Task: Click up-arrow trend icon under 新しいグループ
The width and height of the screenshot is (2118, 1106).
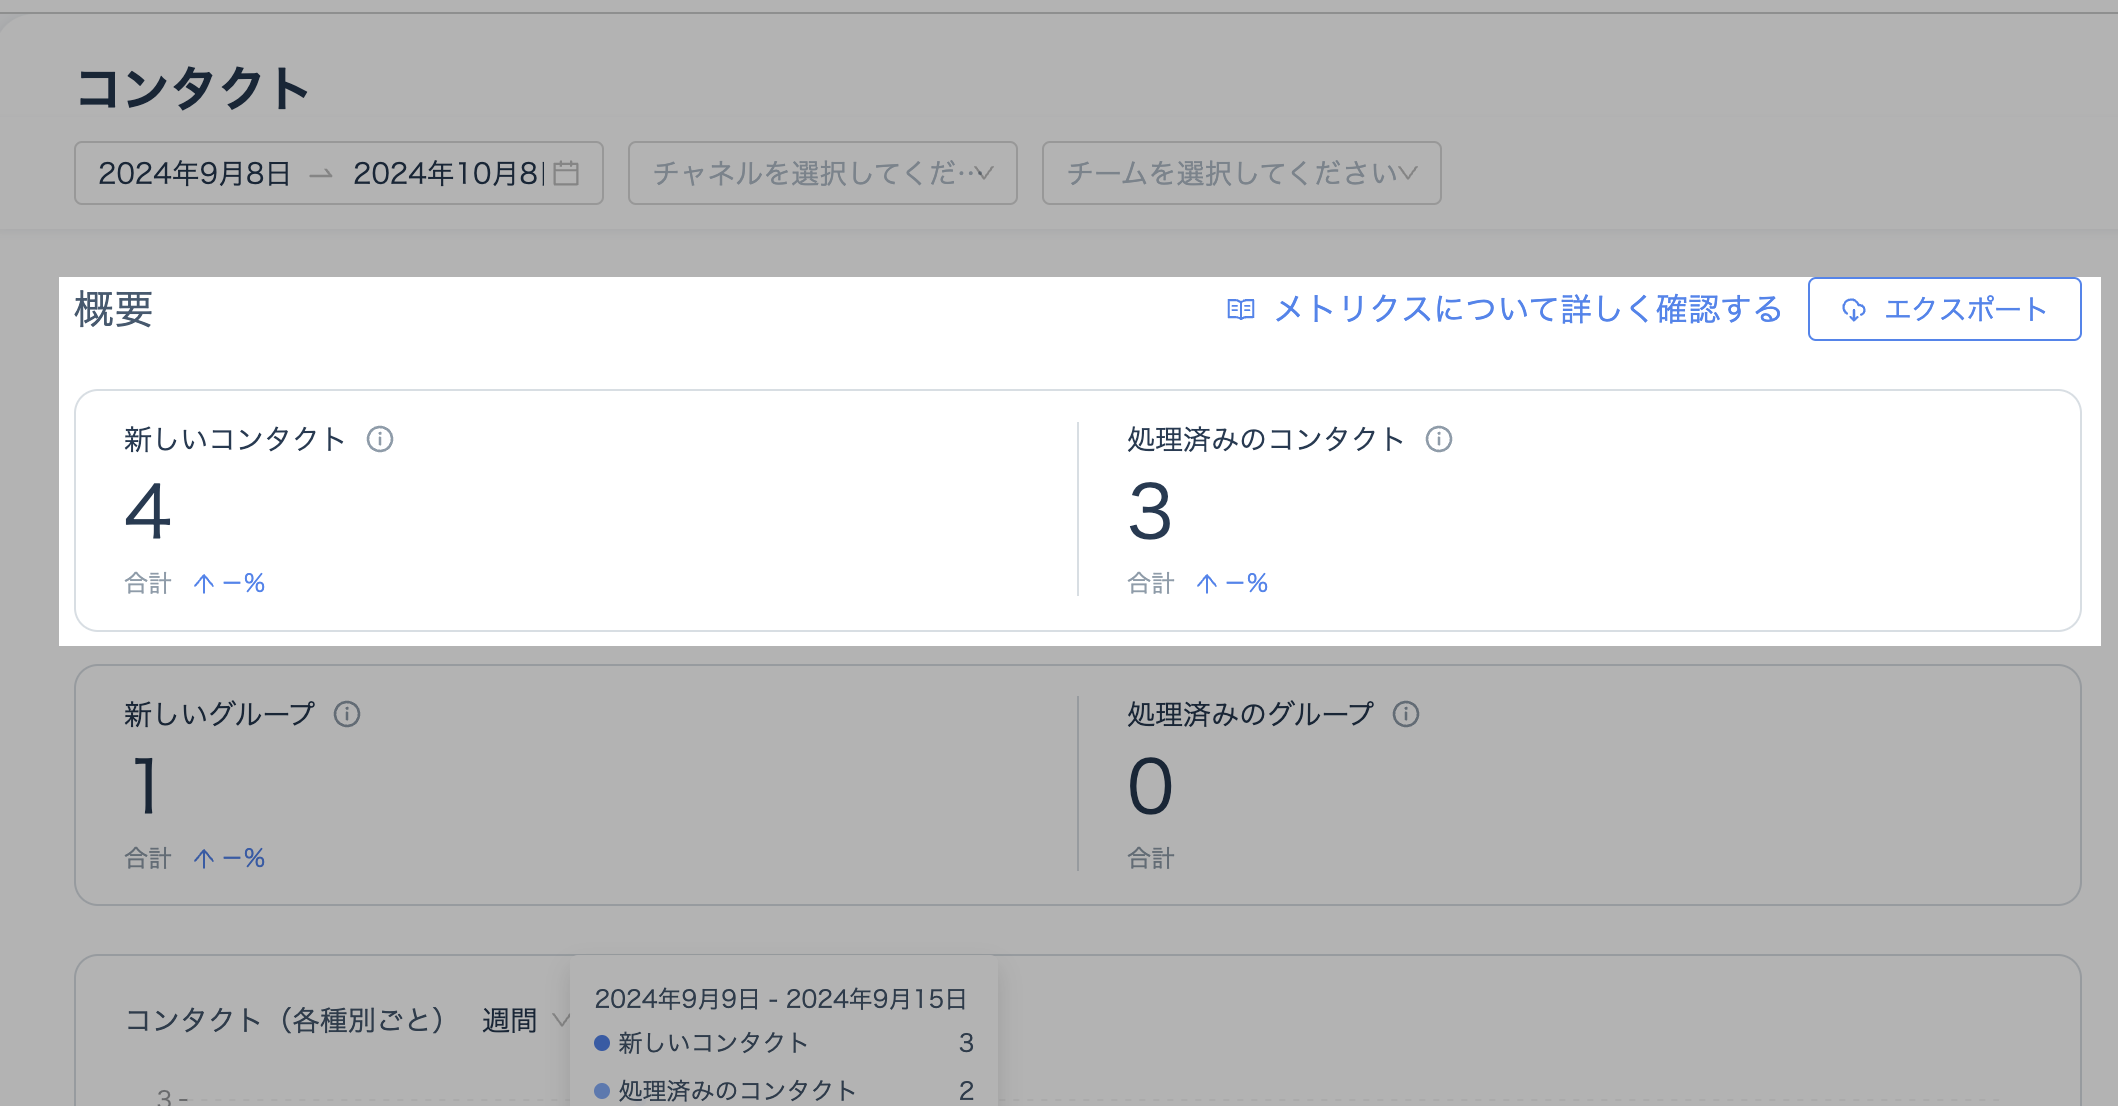Action: coord(204,858)
